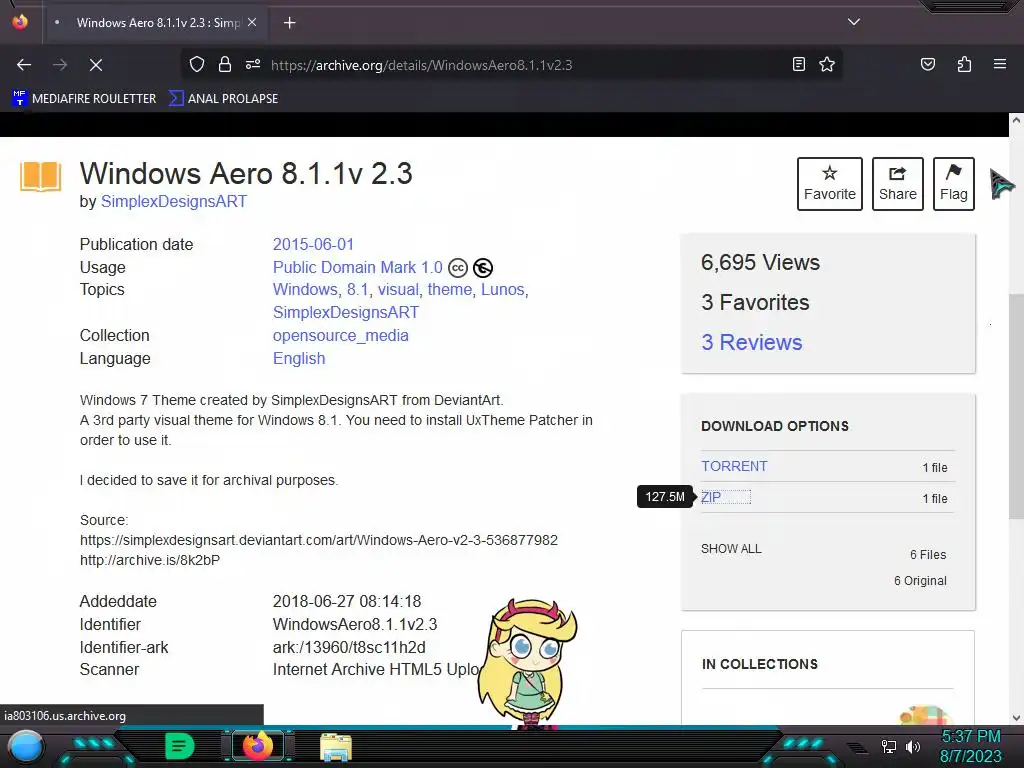The image size is (1024, 768).
Task: Click the 6,695 Views text
Action: 760,263
